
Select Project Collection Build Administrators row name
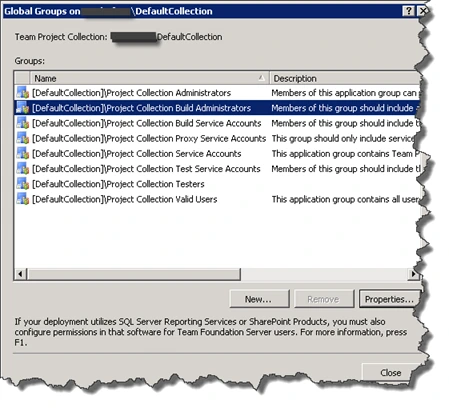(x=141, y=108)
